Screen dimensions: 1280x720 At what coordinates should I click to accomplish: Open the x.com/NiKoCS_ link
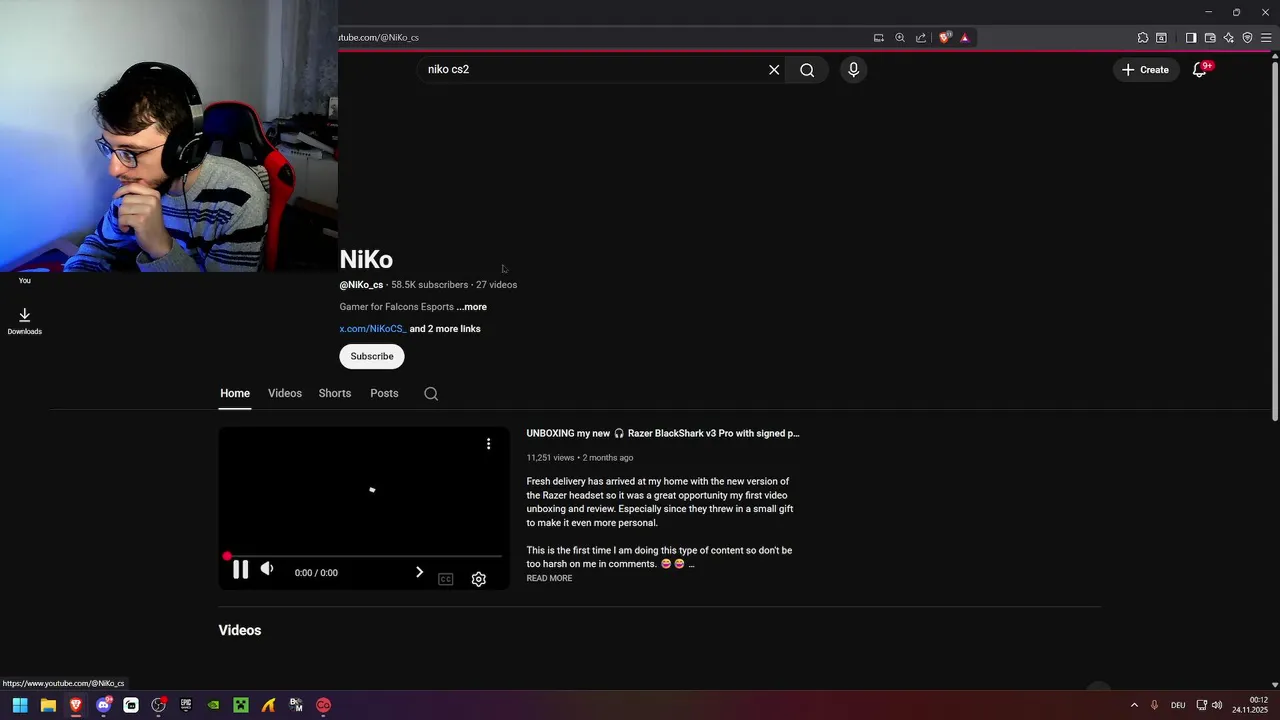372,329
